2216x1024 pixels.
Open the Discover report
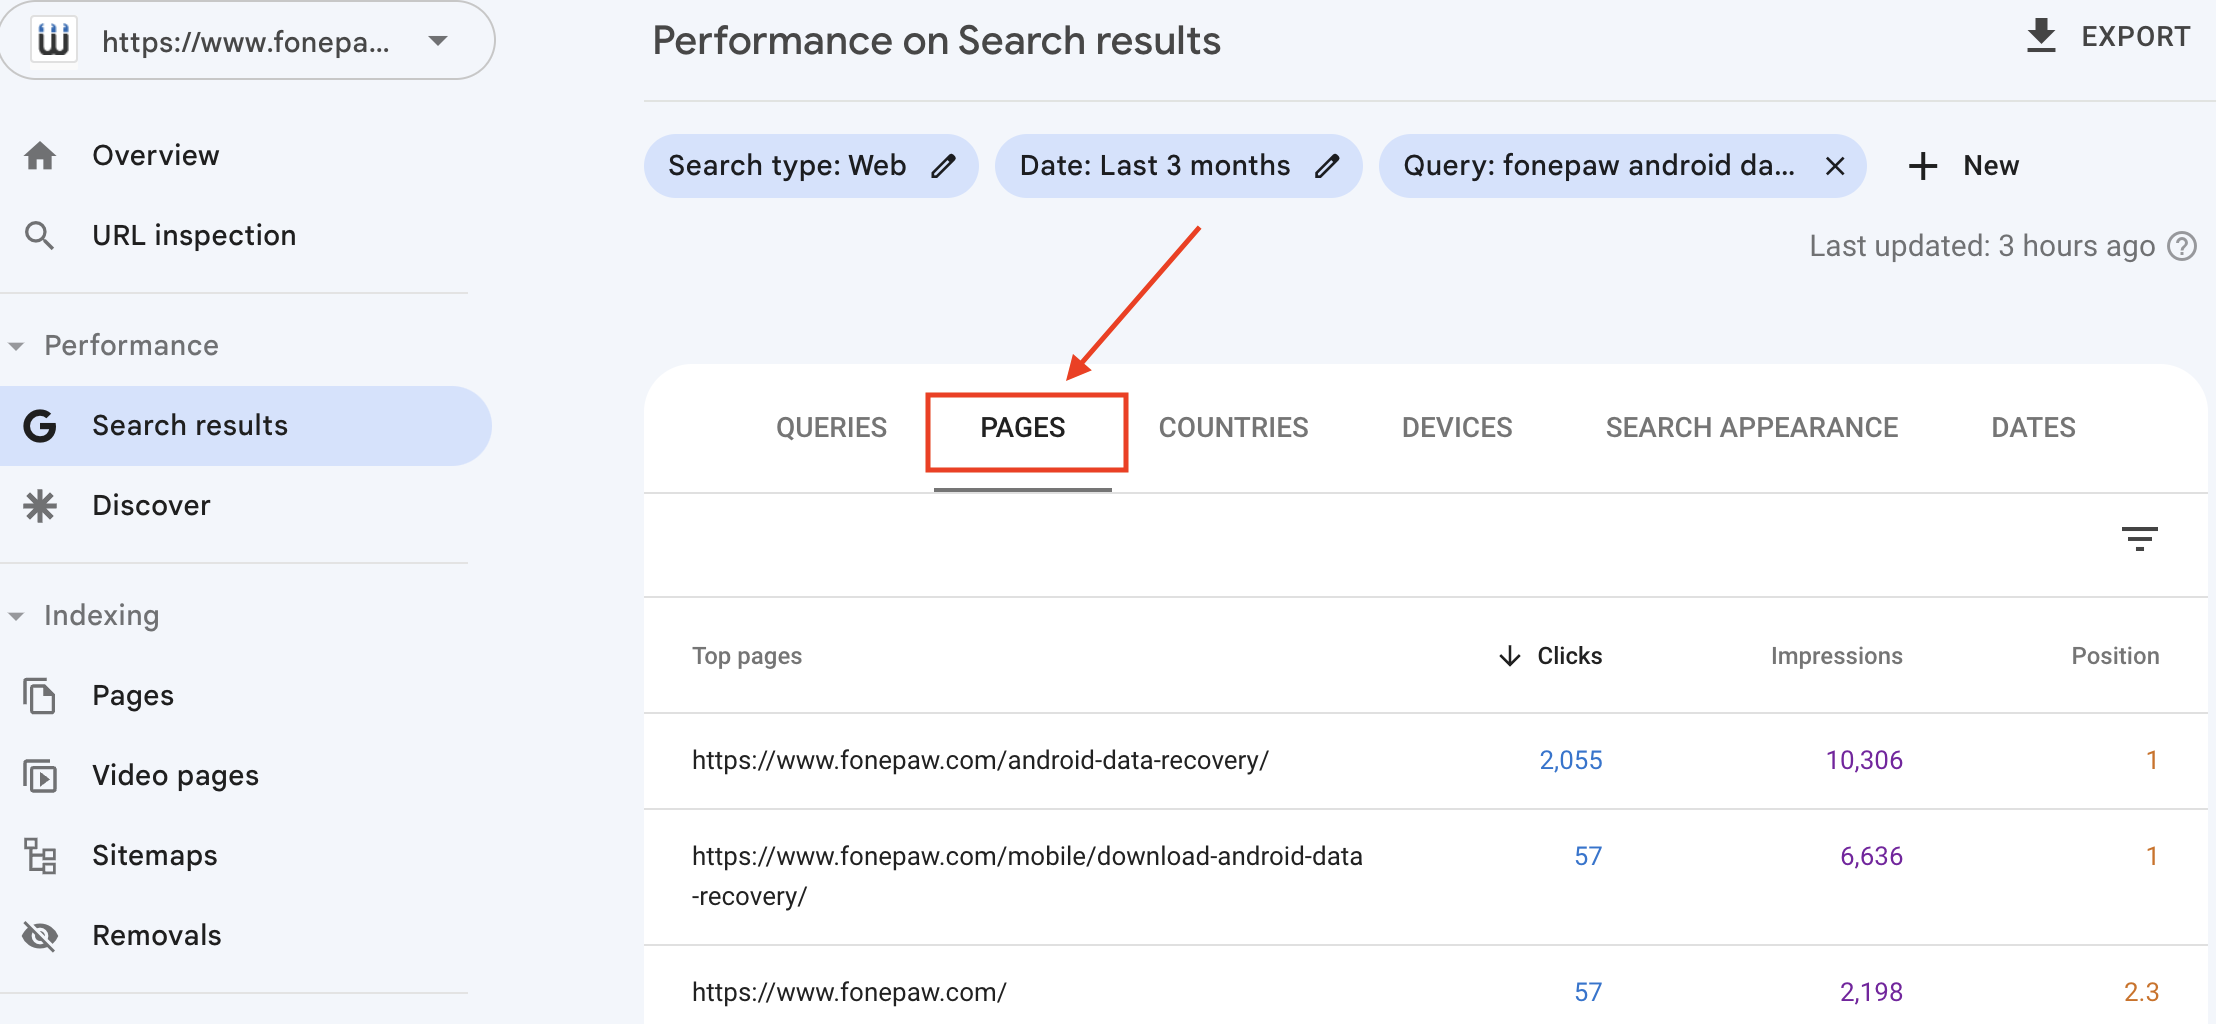click(151, 506)
